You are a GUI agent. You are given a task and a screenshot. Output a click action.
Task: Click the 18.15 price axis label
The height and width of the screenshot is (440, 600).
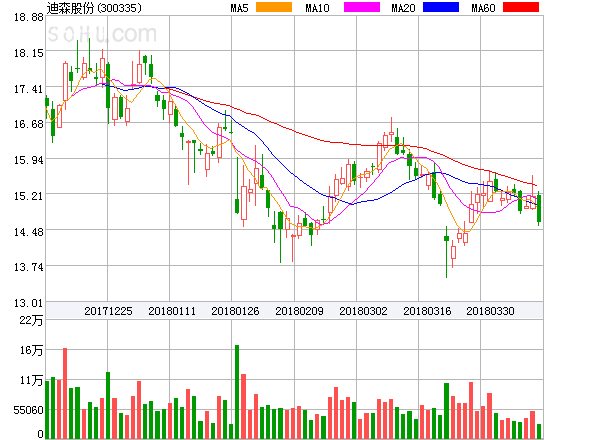point(29,53)
